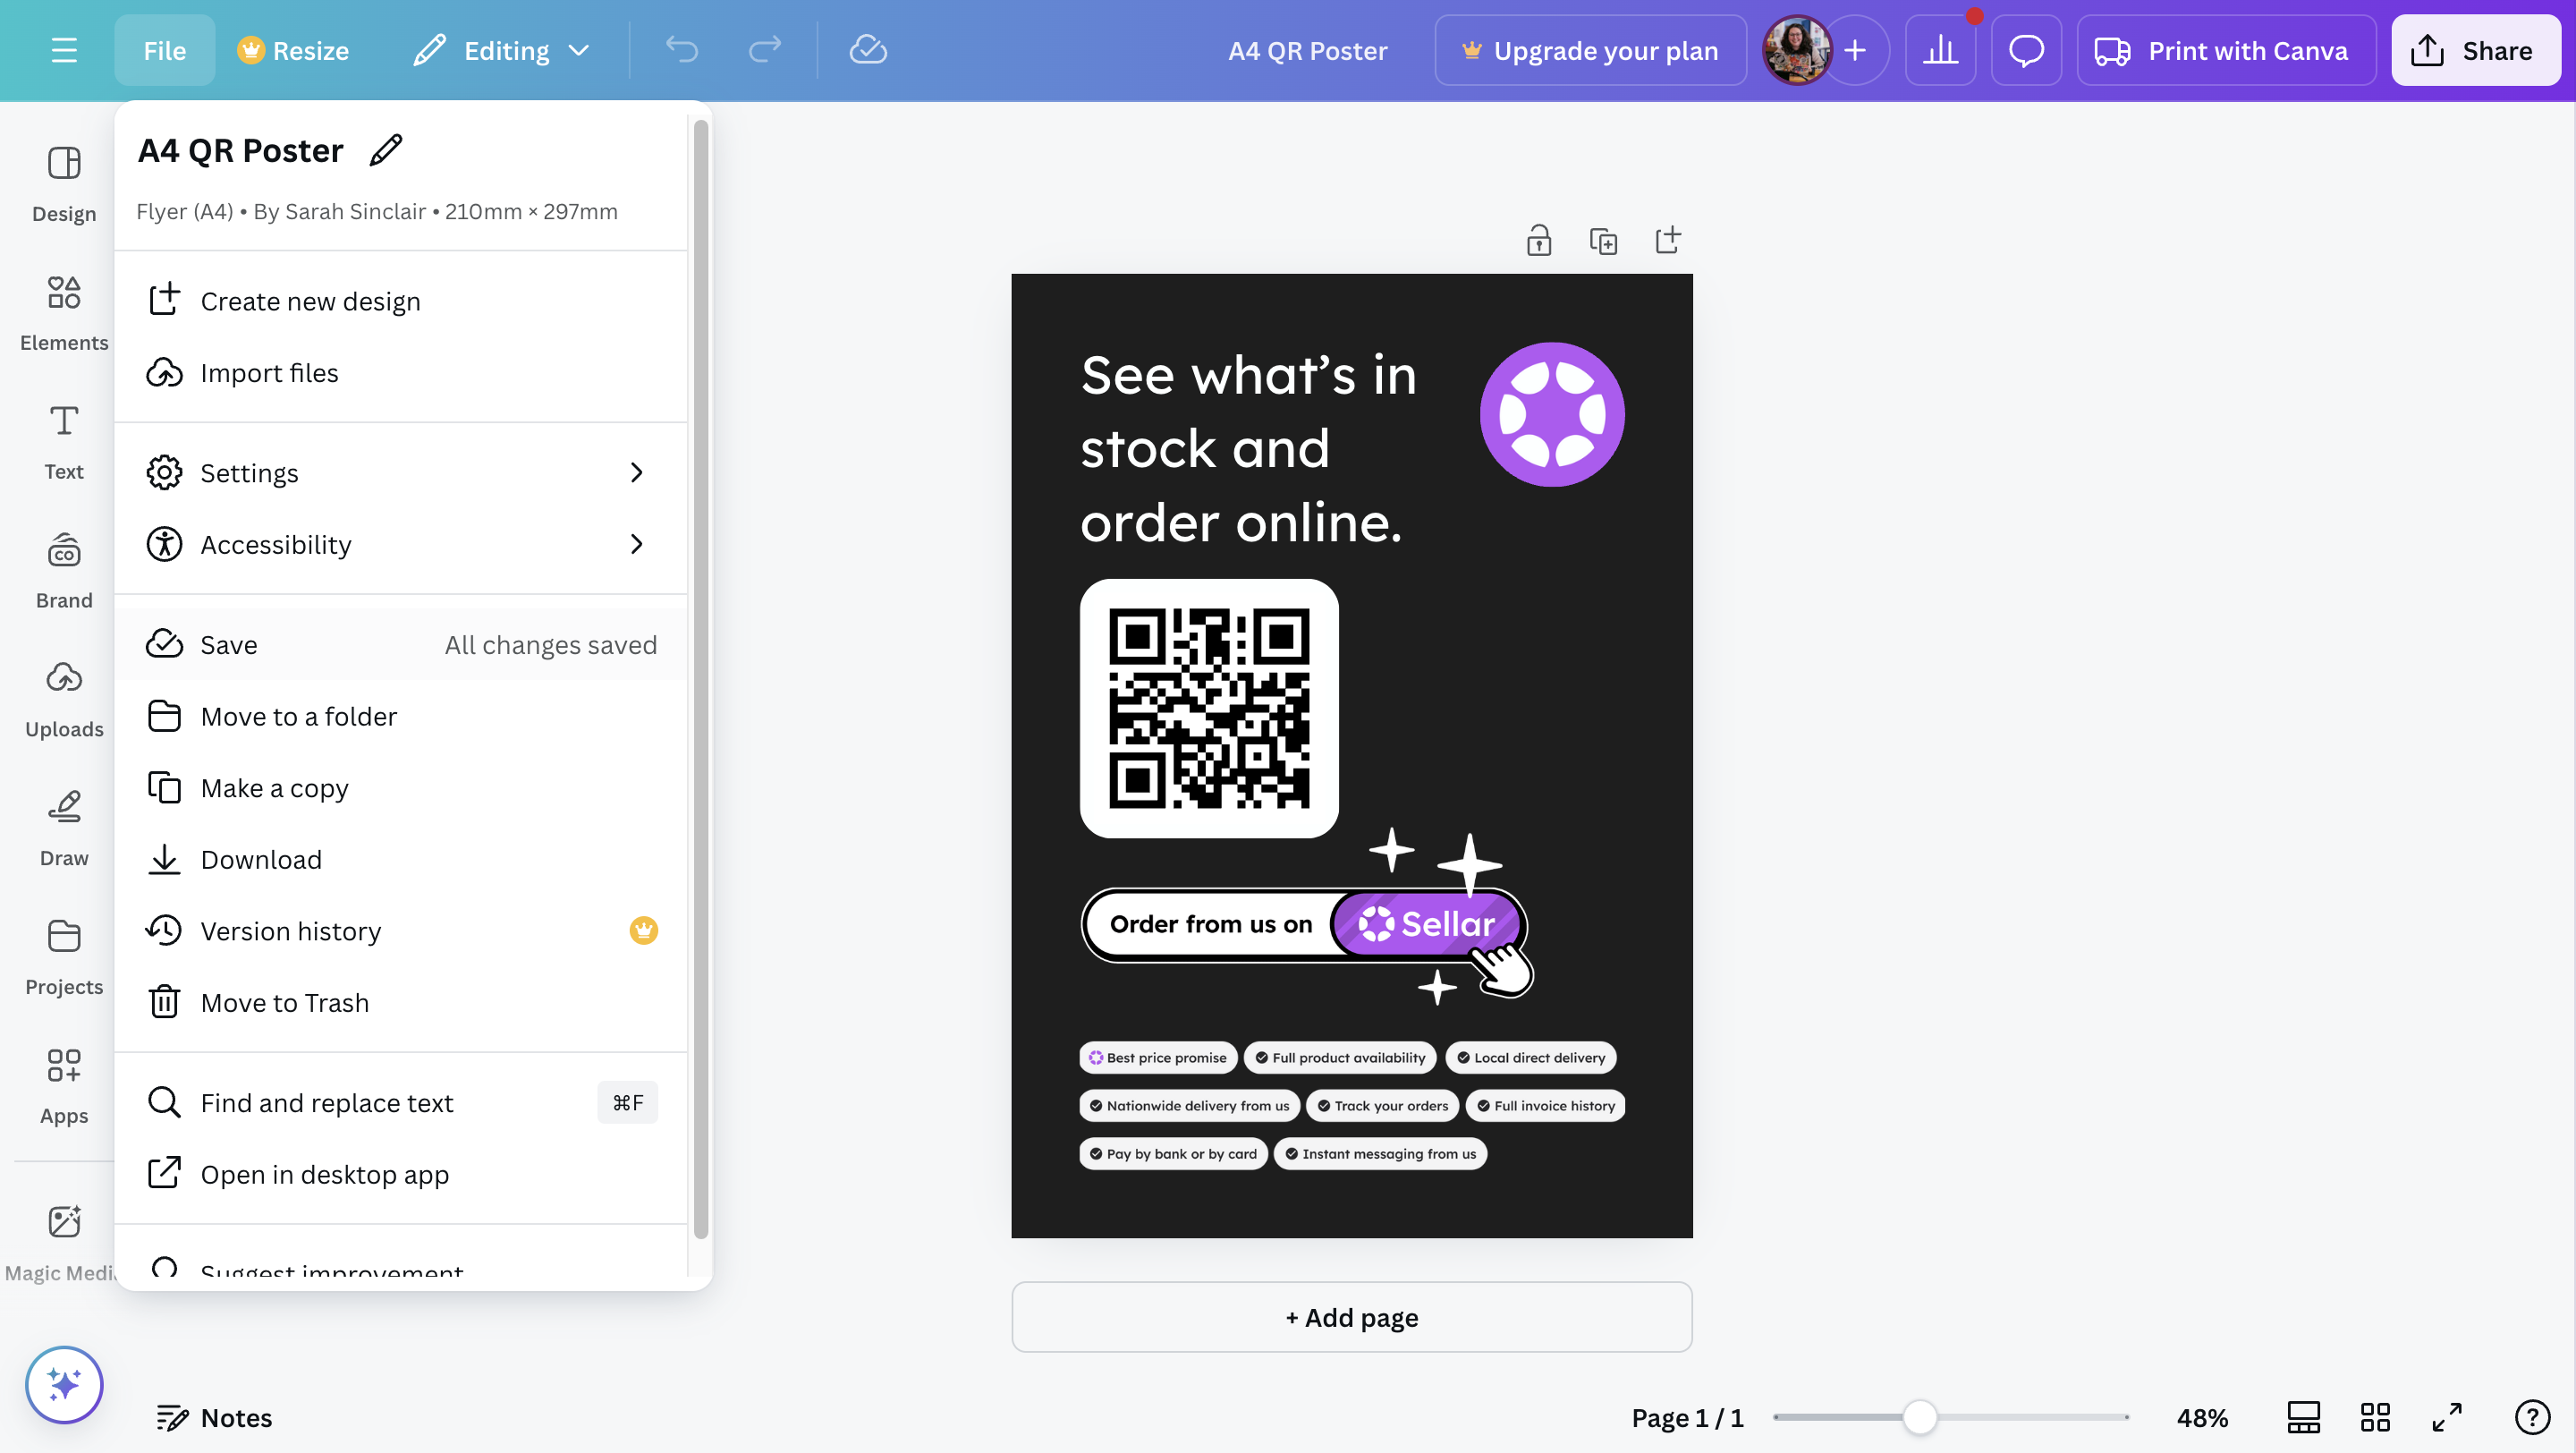2576x1453 pixels.
Task: Open the analytics bar chart icon
Action: coord(1940,50)
